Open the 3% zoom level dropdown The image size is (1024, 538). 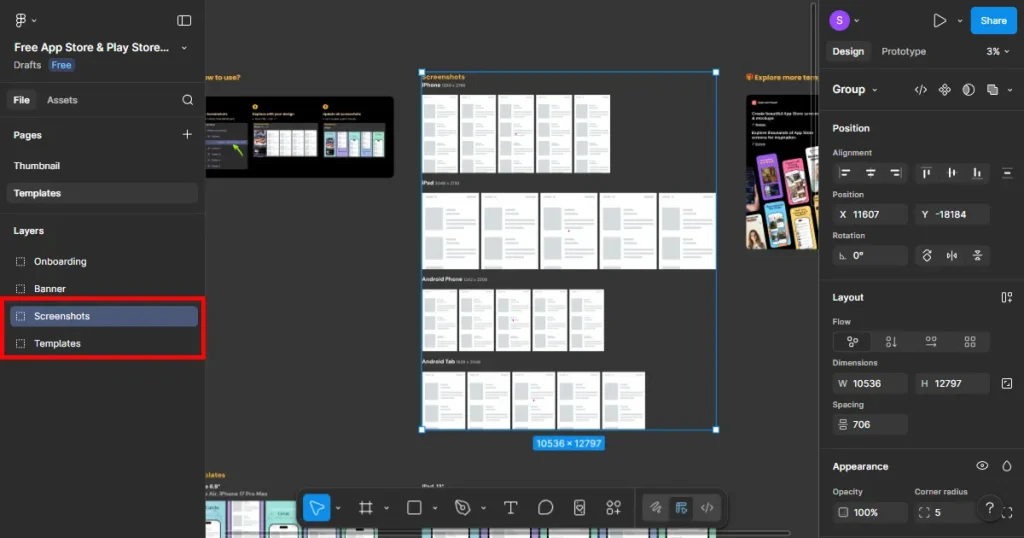[x=997, y=52]
